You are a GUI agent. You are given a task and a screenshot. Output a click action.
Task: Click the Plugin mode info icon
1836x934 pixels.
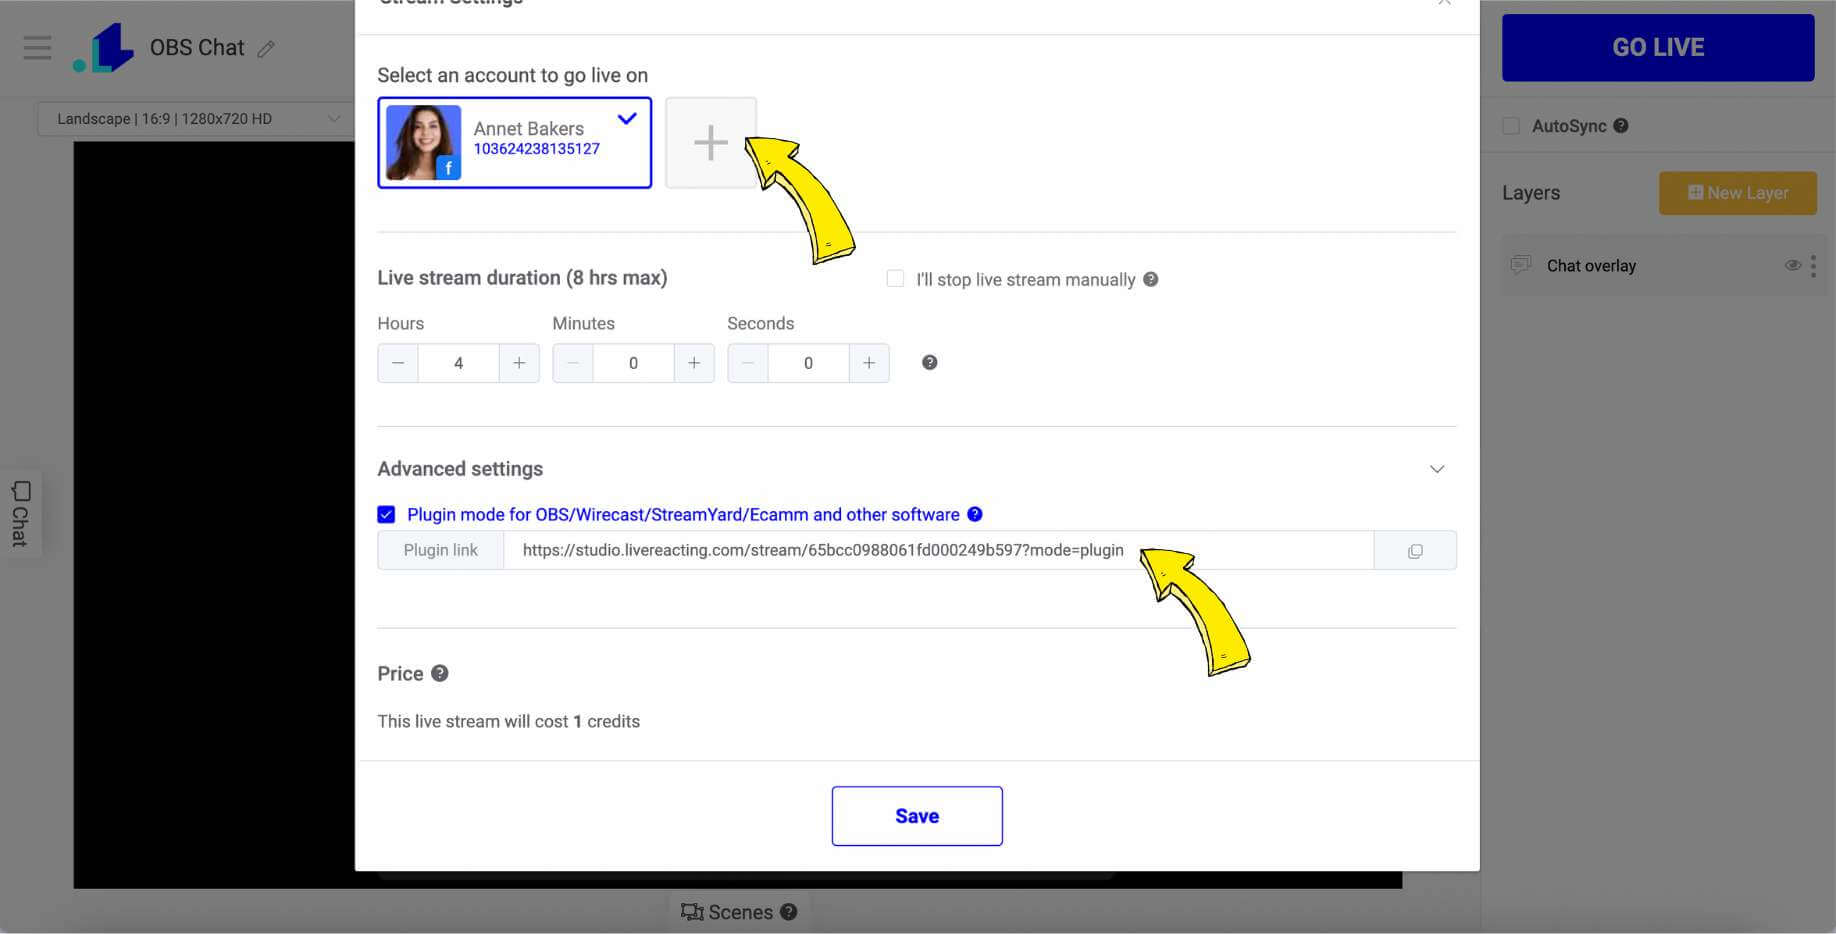975,514
